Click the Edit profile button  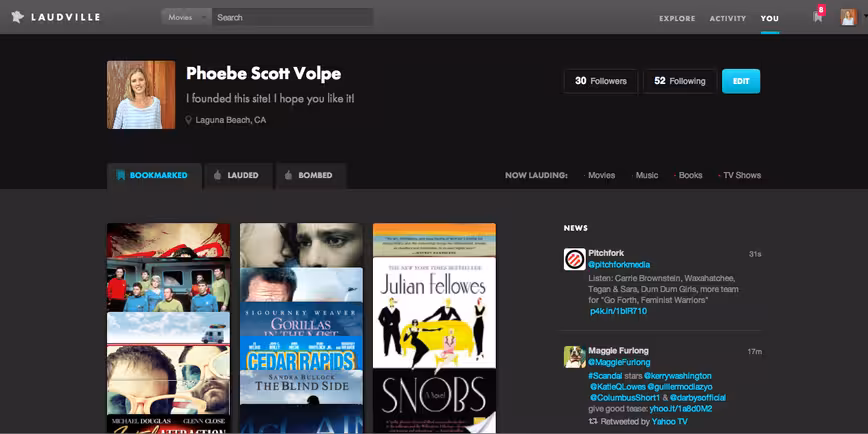741,81
